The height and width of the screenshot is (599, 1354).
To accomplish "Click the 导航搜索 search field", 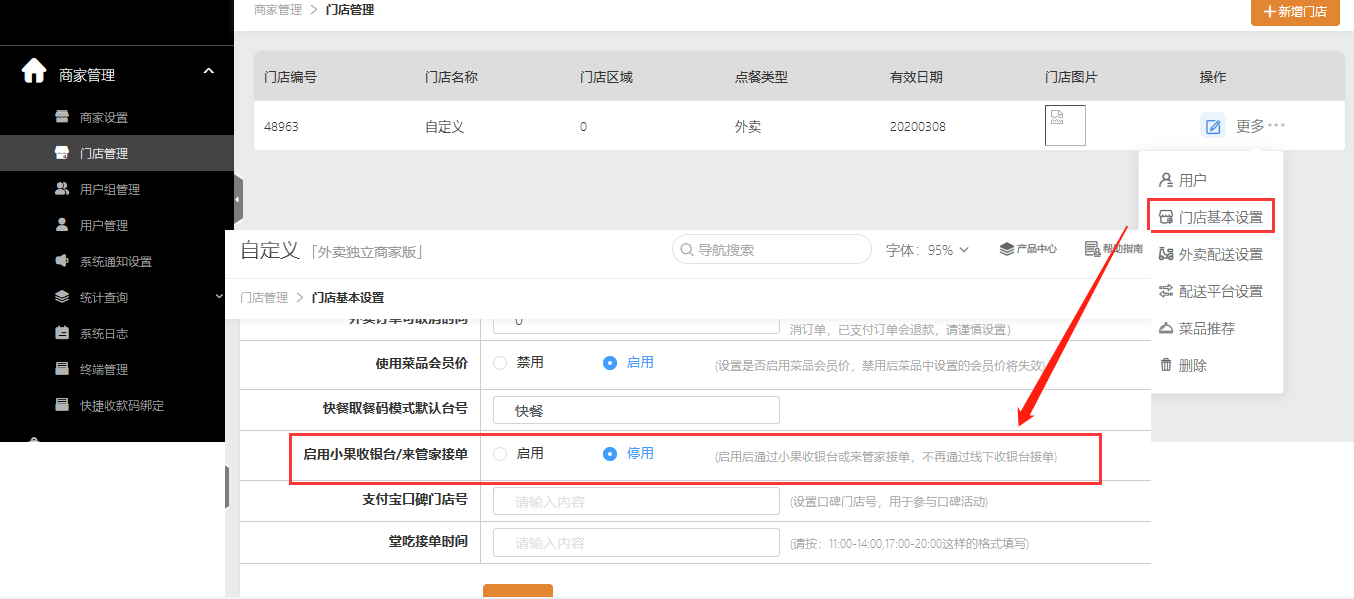I will 772,250.
